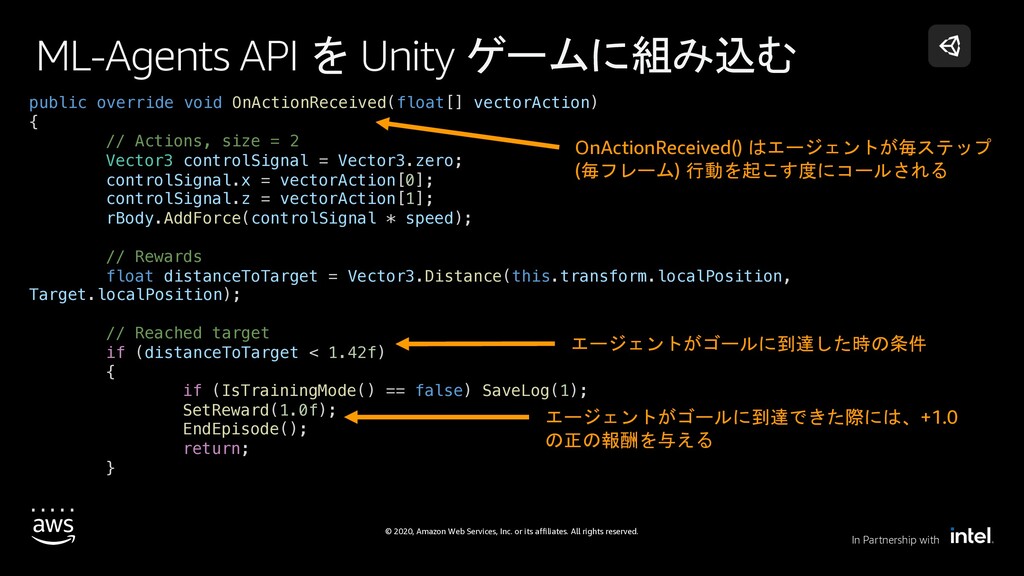Click the "public override void OnActionReceived" line
The image size is (1024, 576).
pos(313,103)
